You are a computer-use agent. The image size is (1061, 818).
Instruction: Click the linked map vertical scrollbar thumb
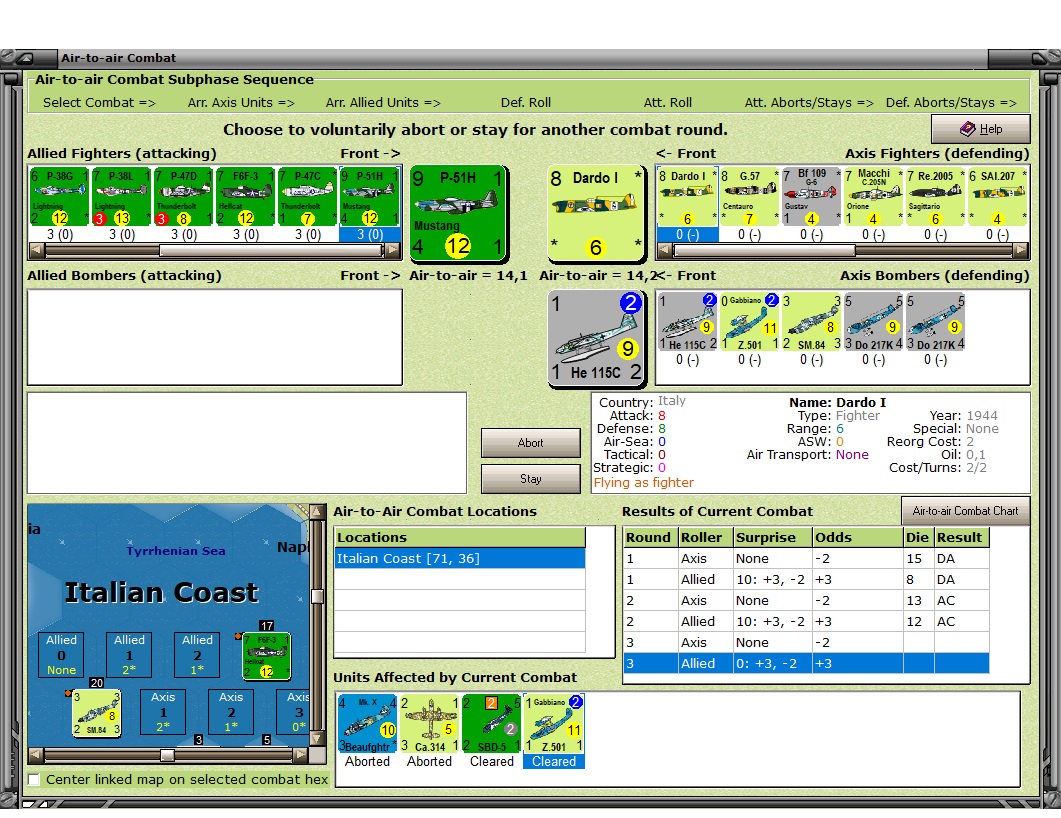click(316, 596)
